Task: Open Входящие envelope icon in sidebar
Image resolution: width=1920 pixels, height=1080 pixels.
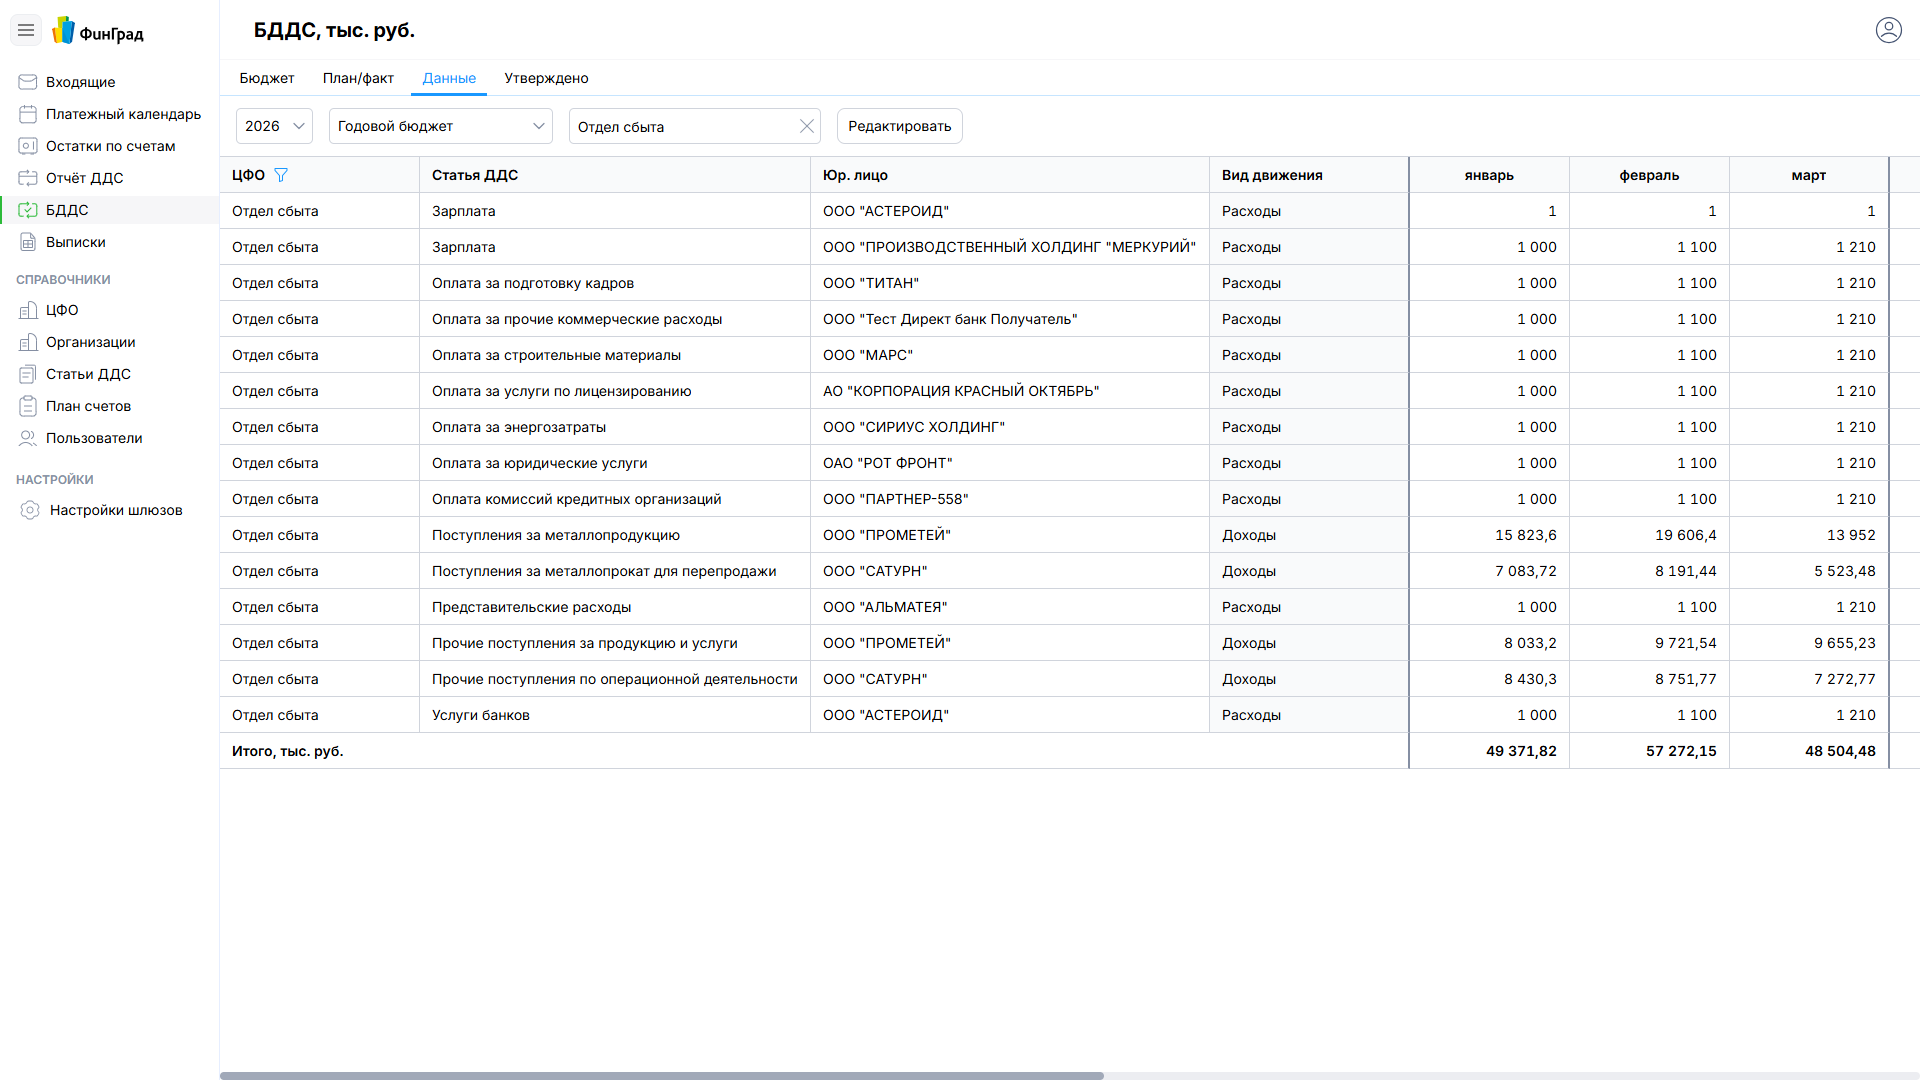Action: pyautogui.click(x=28, y=82)
